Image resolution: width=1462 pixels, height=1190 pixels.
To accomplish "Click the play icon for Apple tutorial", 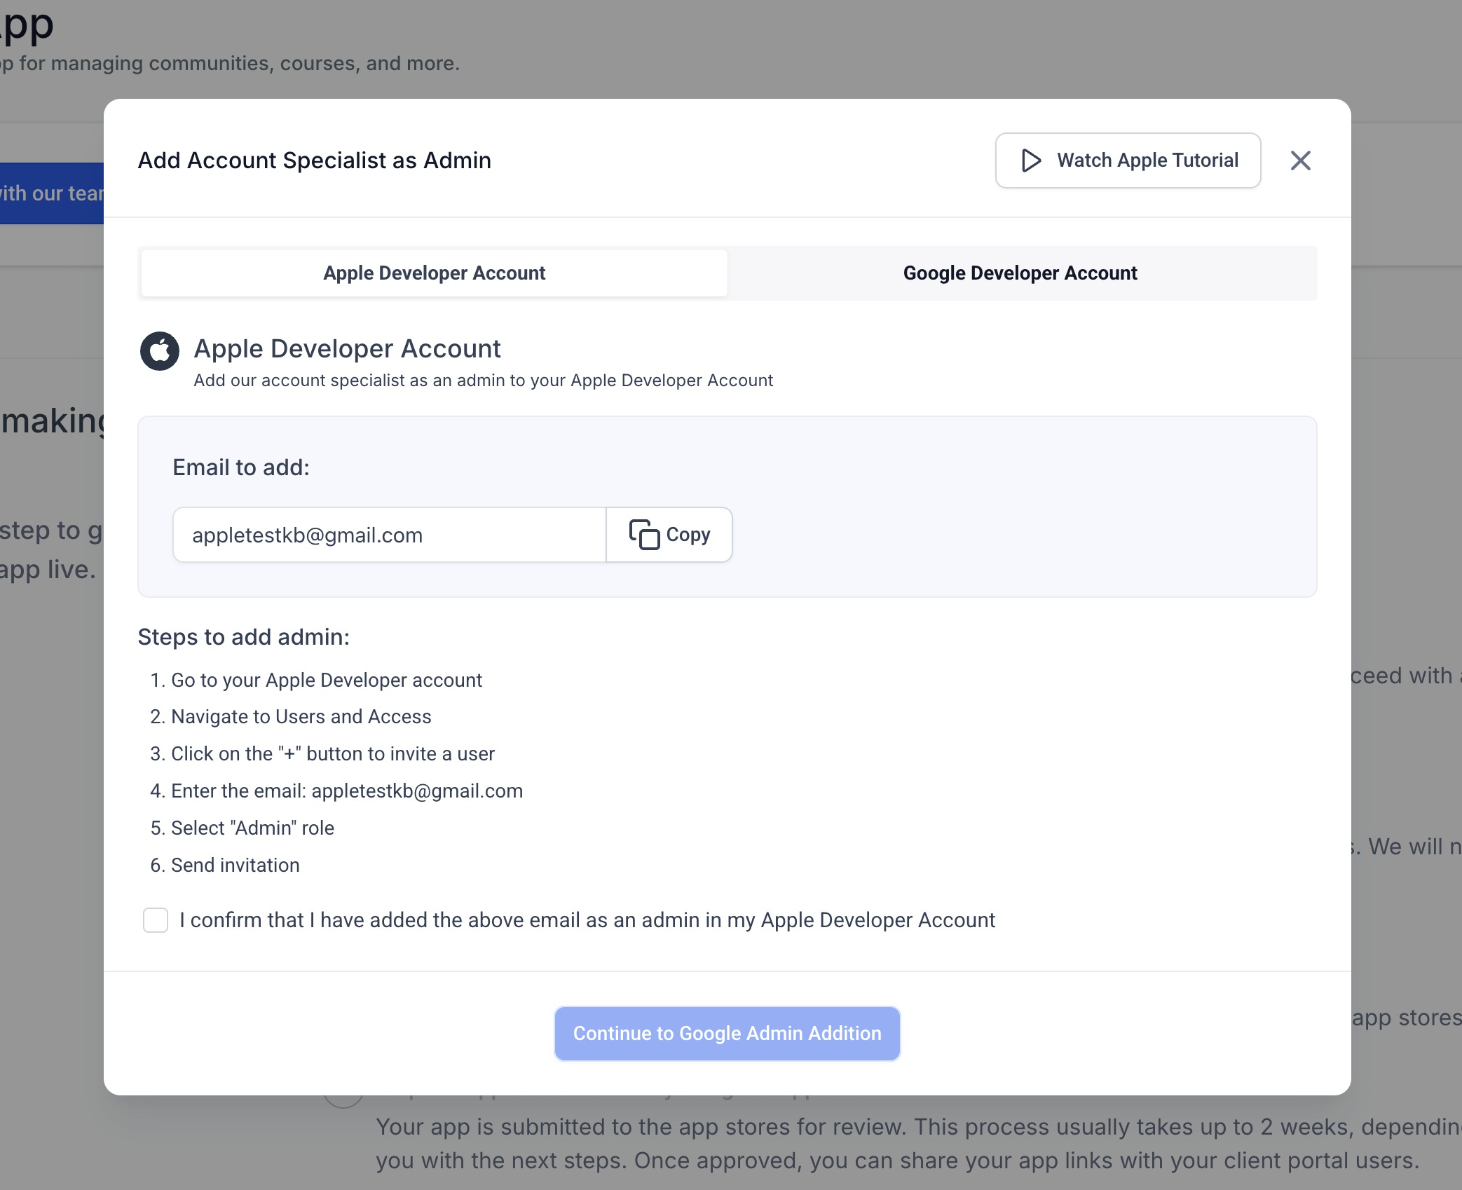I will (1031, 161).
